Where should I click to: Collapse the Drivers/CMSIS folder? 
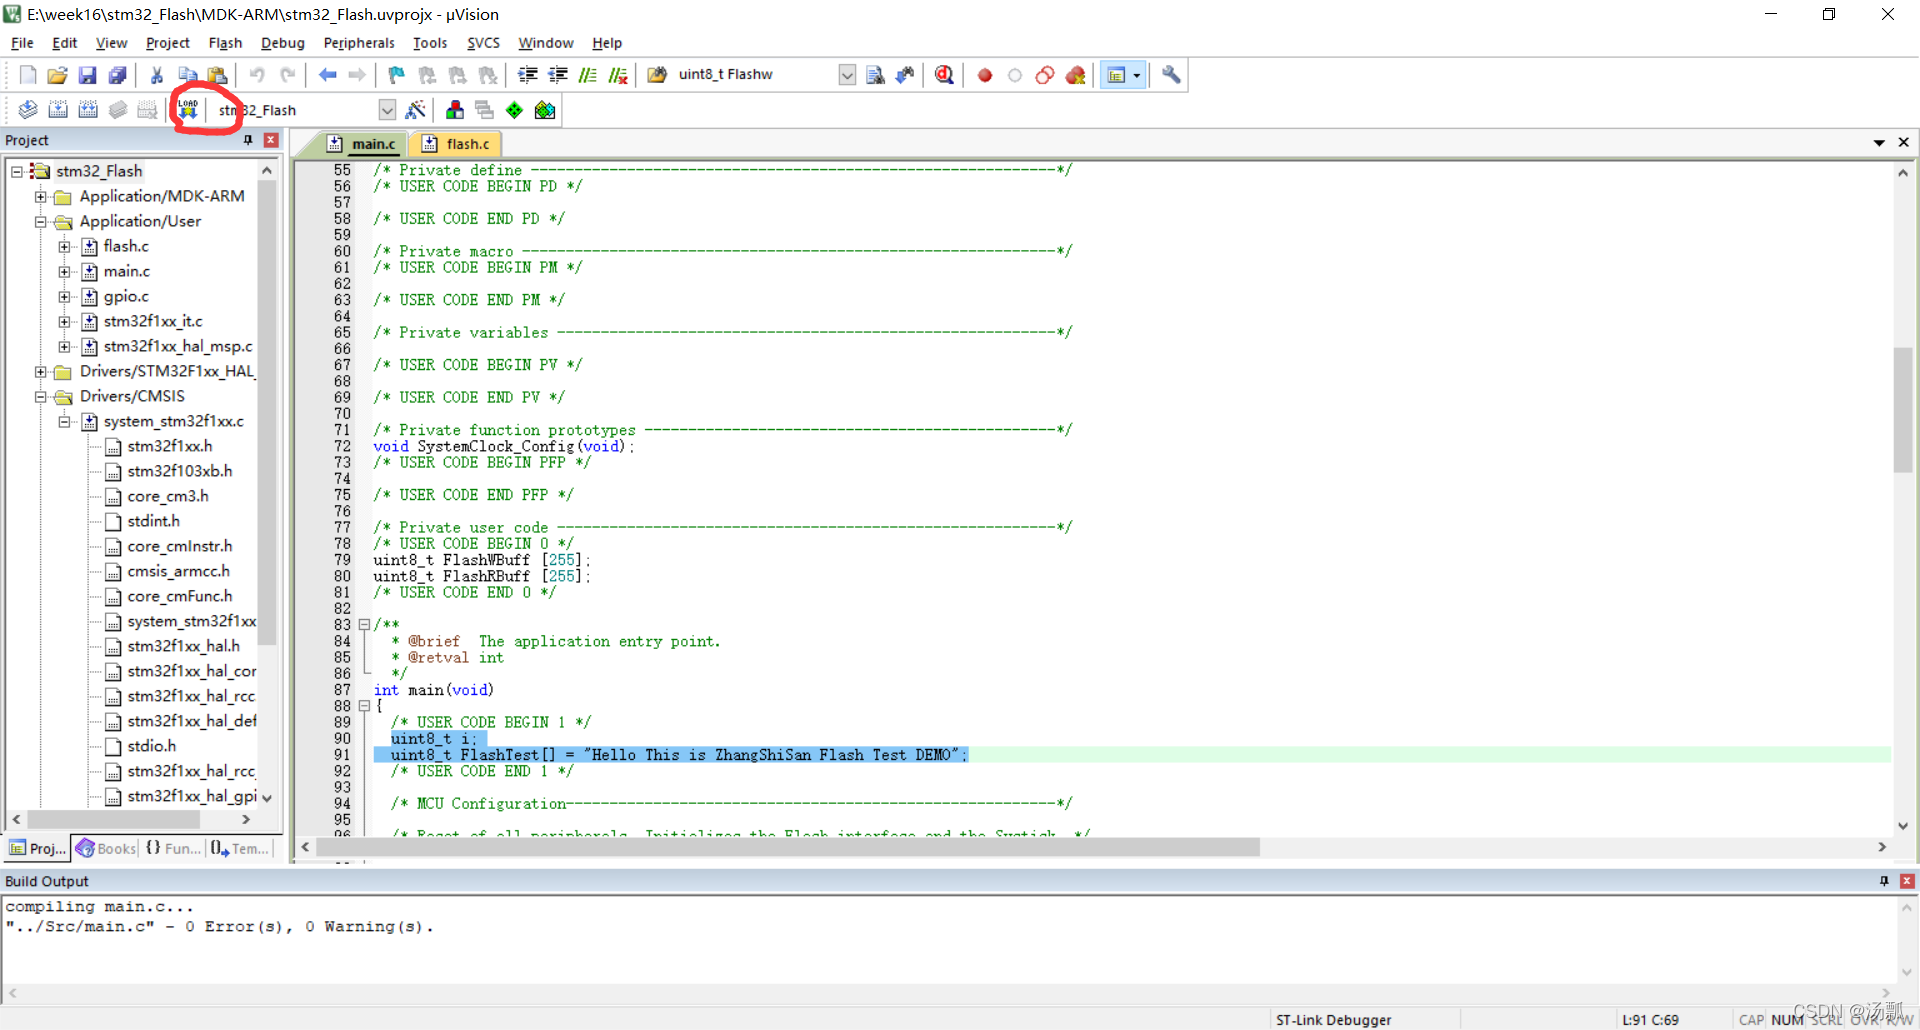tap(41, 396)
